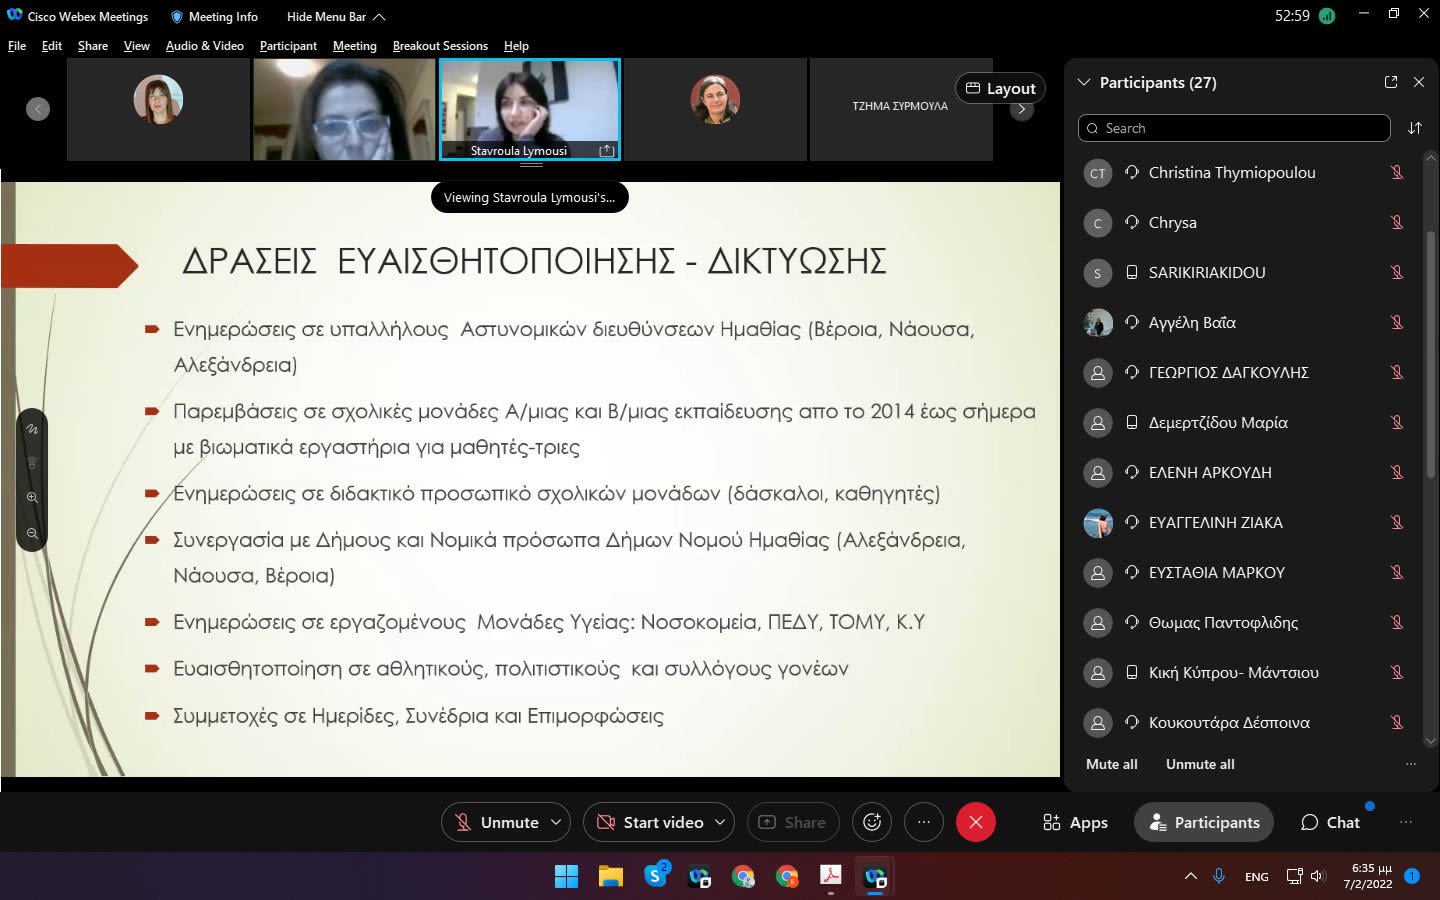Open the Share menu
The height and width of the screenshot is (900, 1440).
click(x=93, y=46)
